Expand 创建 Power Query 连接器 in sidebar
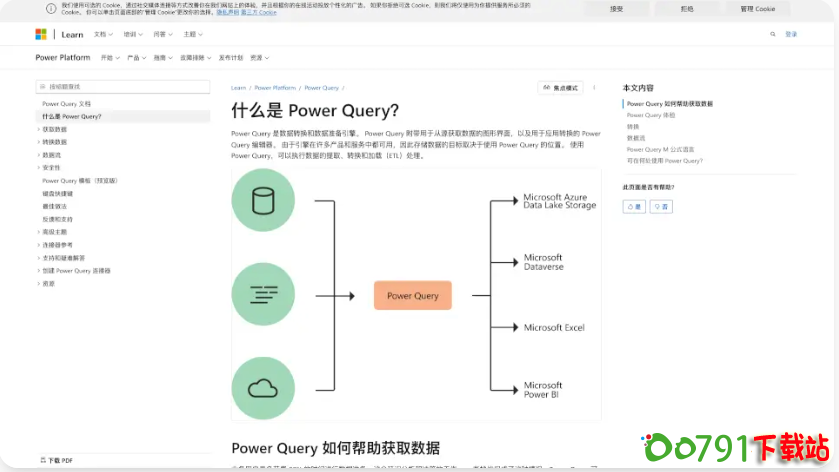839x472 pixels. (76, 271)
